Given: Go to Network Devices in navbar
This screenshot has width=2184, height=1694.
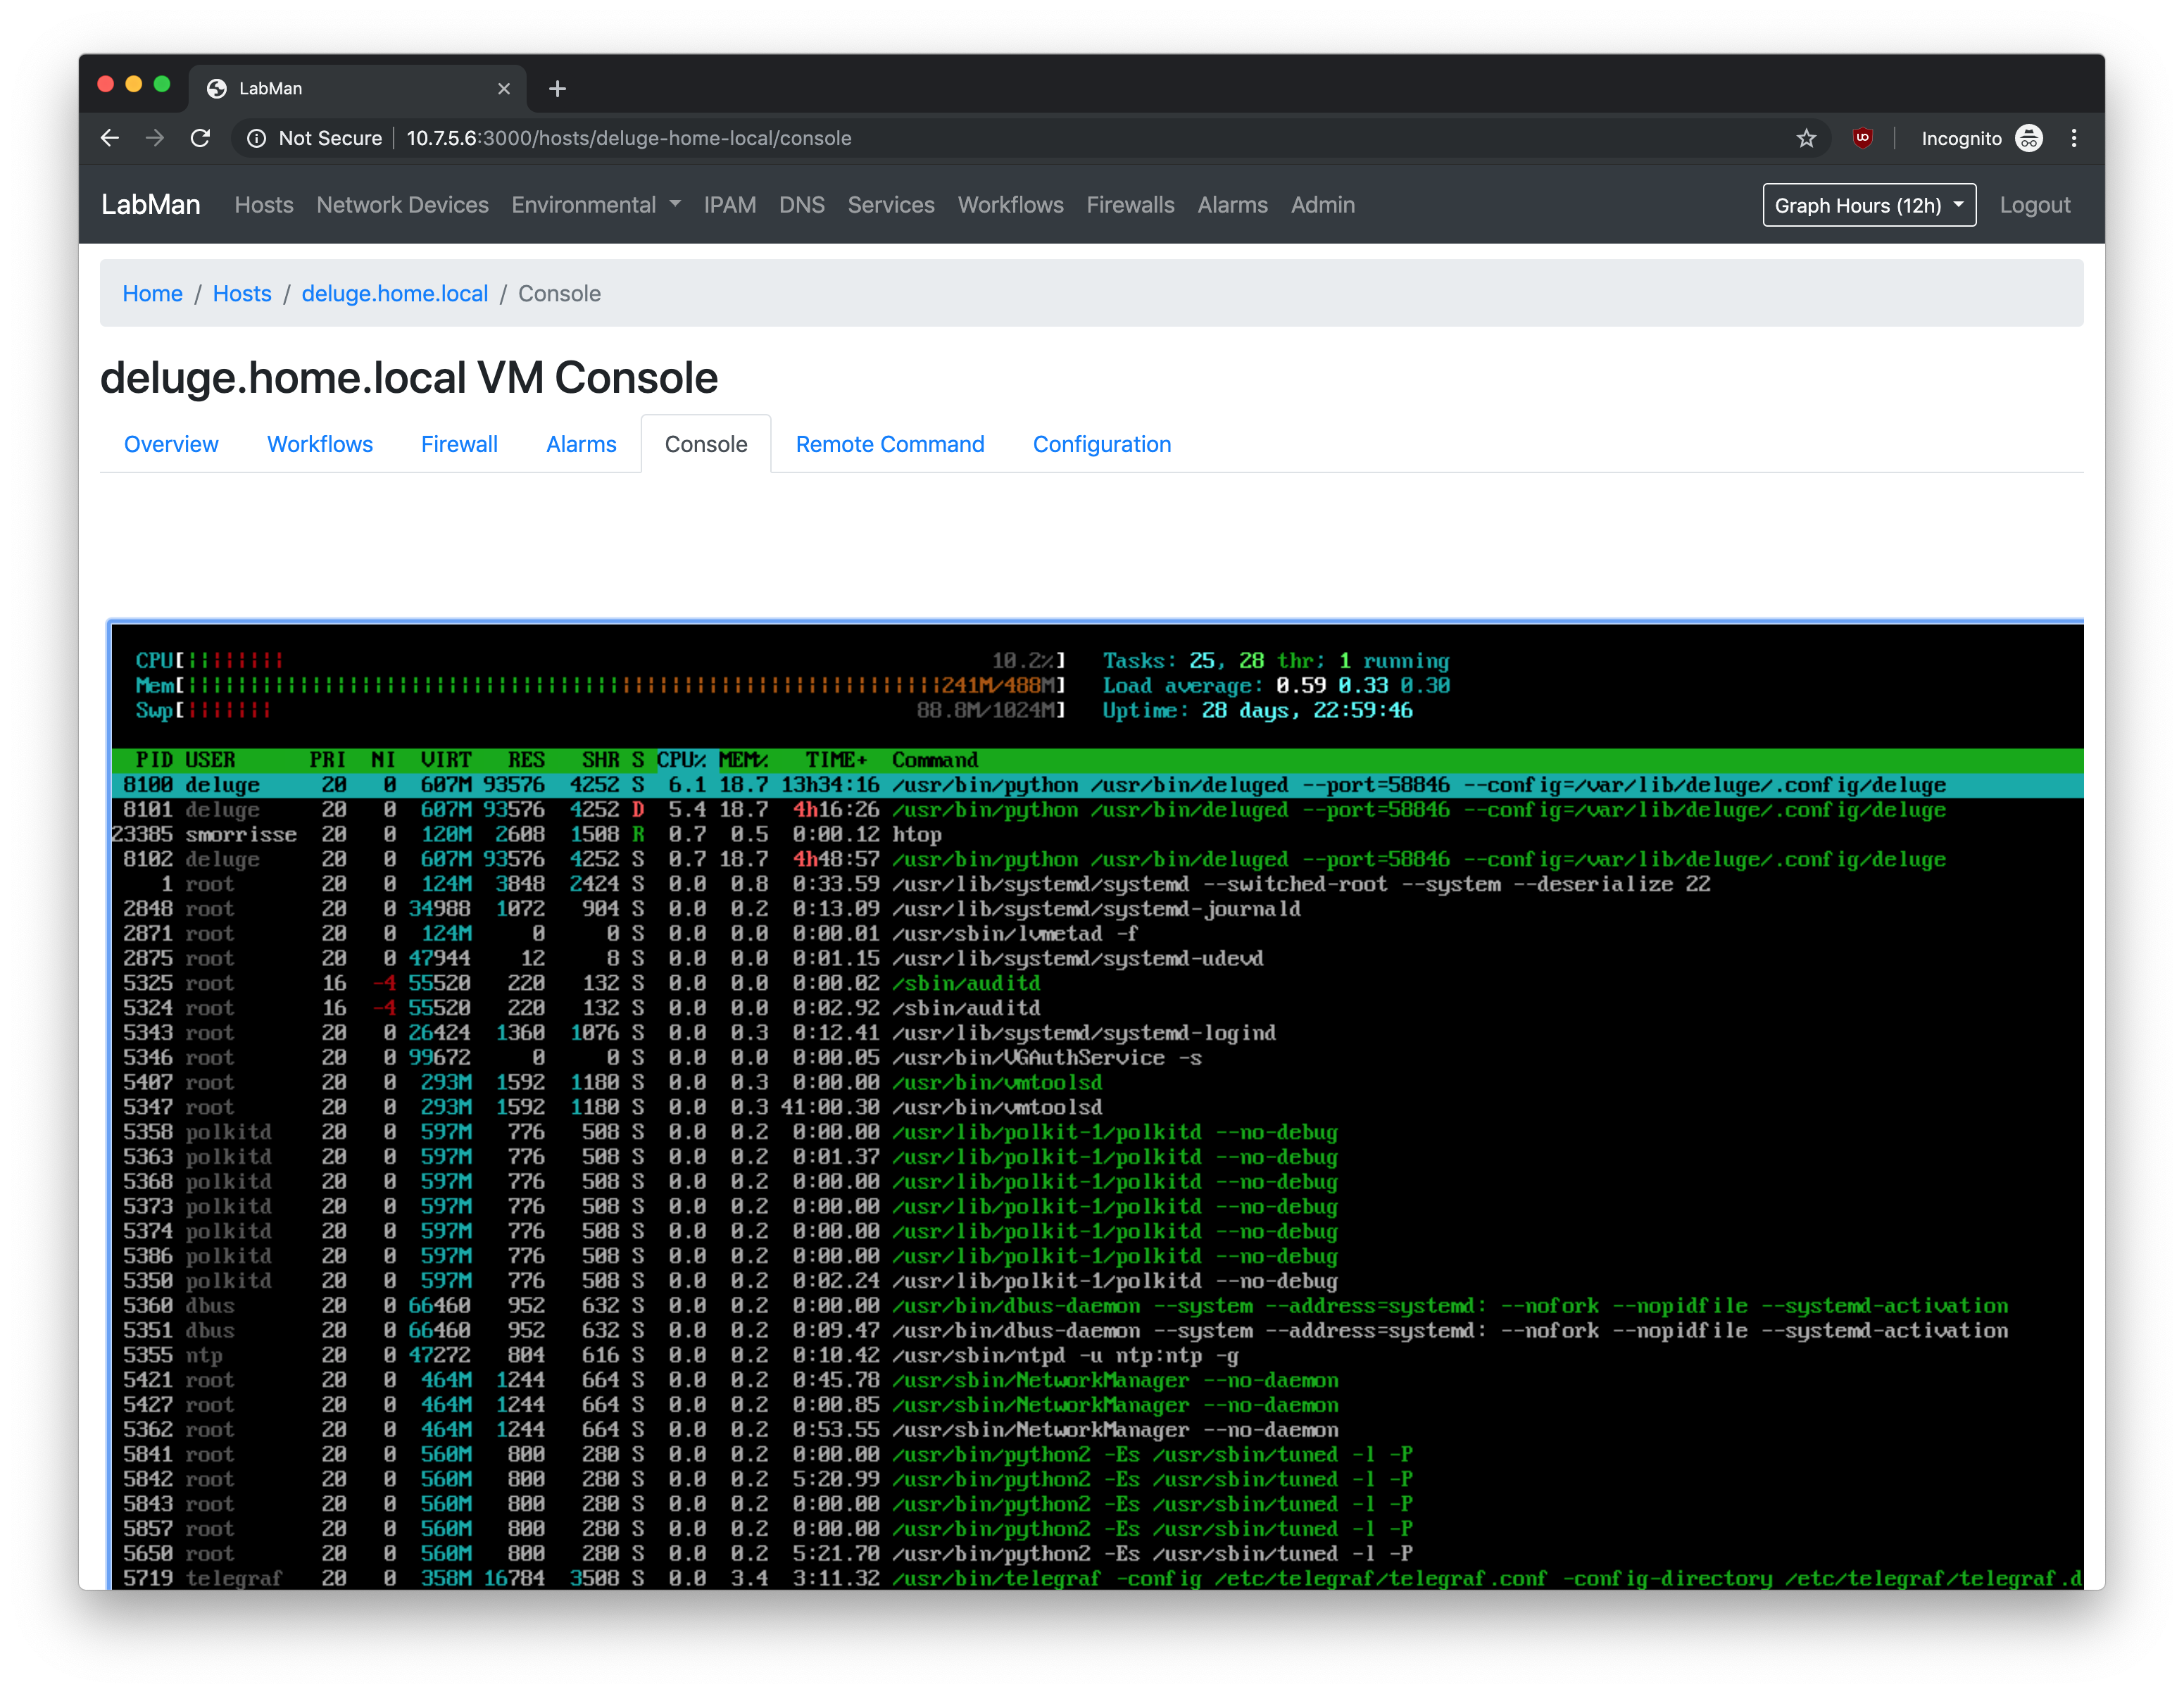Looking at the screenshot, I should [402, 205].
